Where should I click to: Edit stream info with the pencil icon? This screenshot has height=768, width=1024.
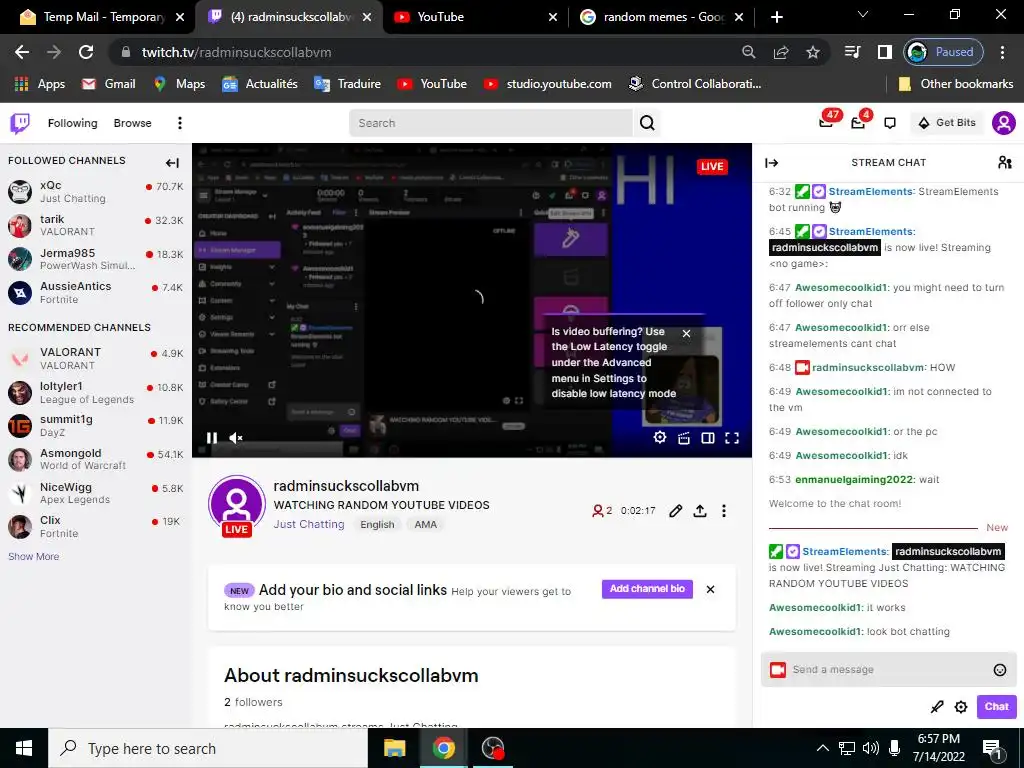[x=676, y=511]
